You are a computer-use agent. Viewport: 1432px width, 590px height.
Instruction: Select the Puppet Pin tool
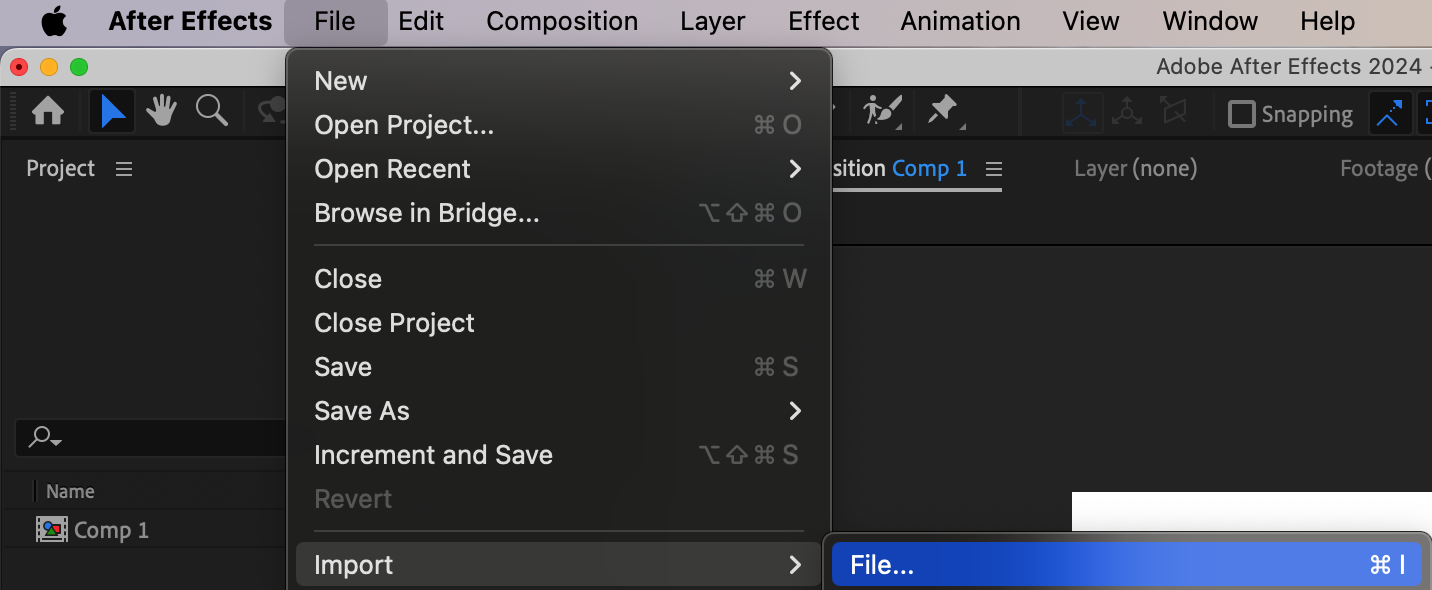pyautogui.click(x=943, y=112)
